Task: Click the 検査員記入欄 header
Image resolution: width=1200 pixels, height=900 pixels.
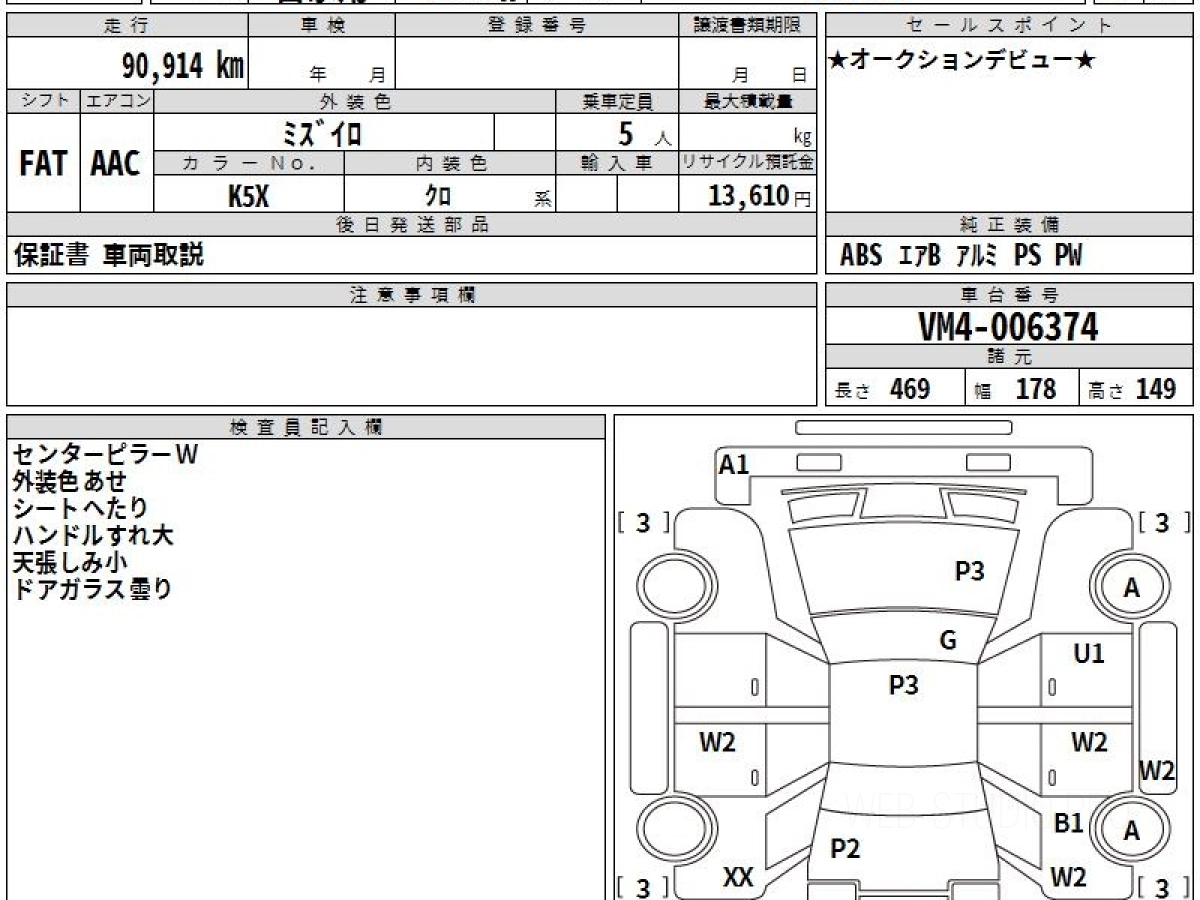Action: tap(306, 427)
